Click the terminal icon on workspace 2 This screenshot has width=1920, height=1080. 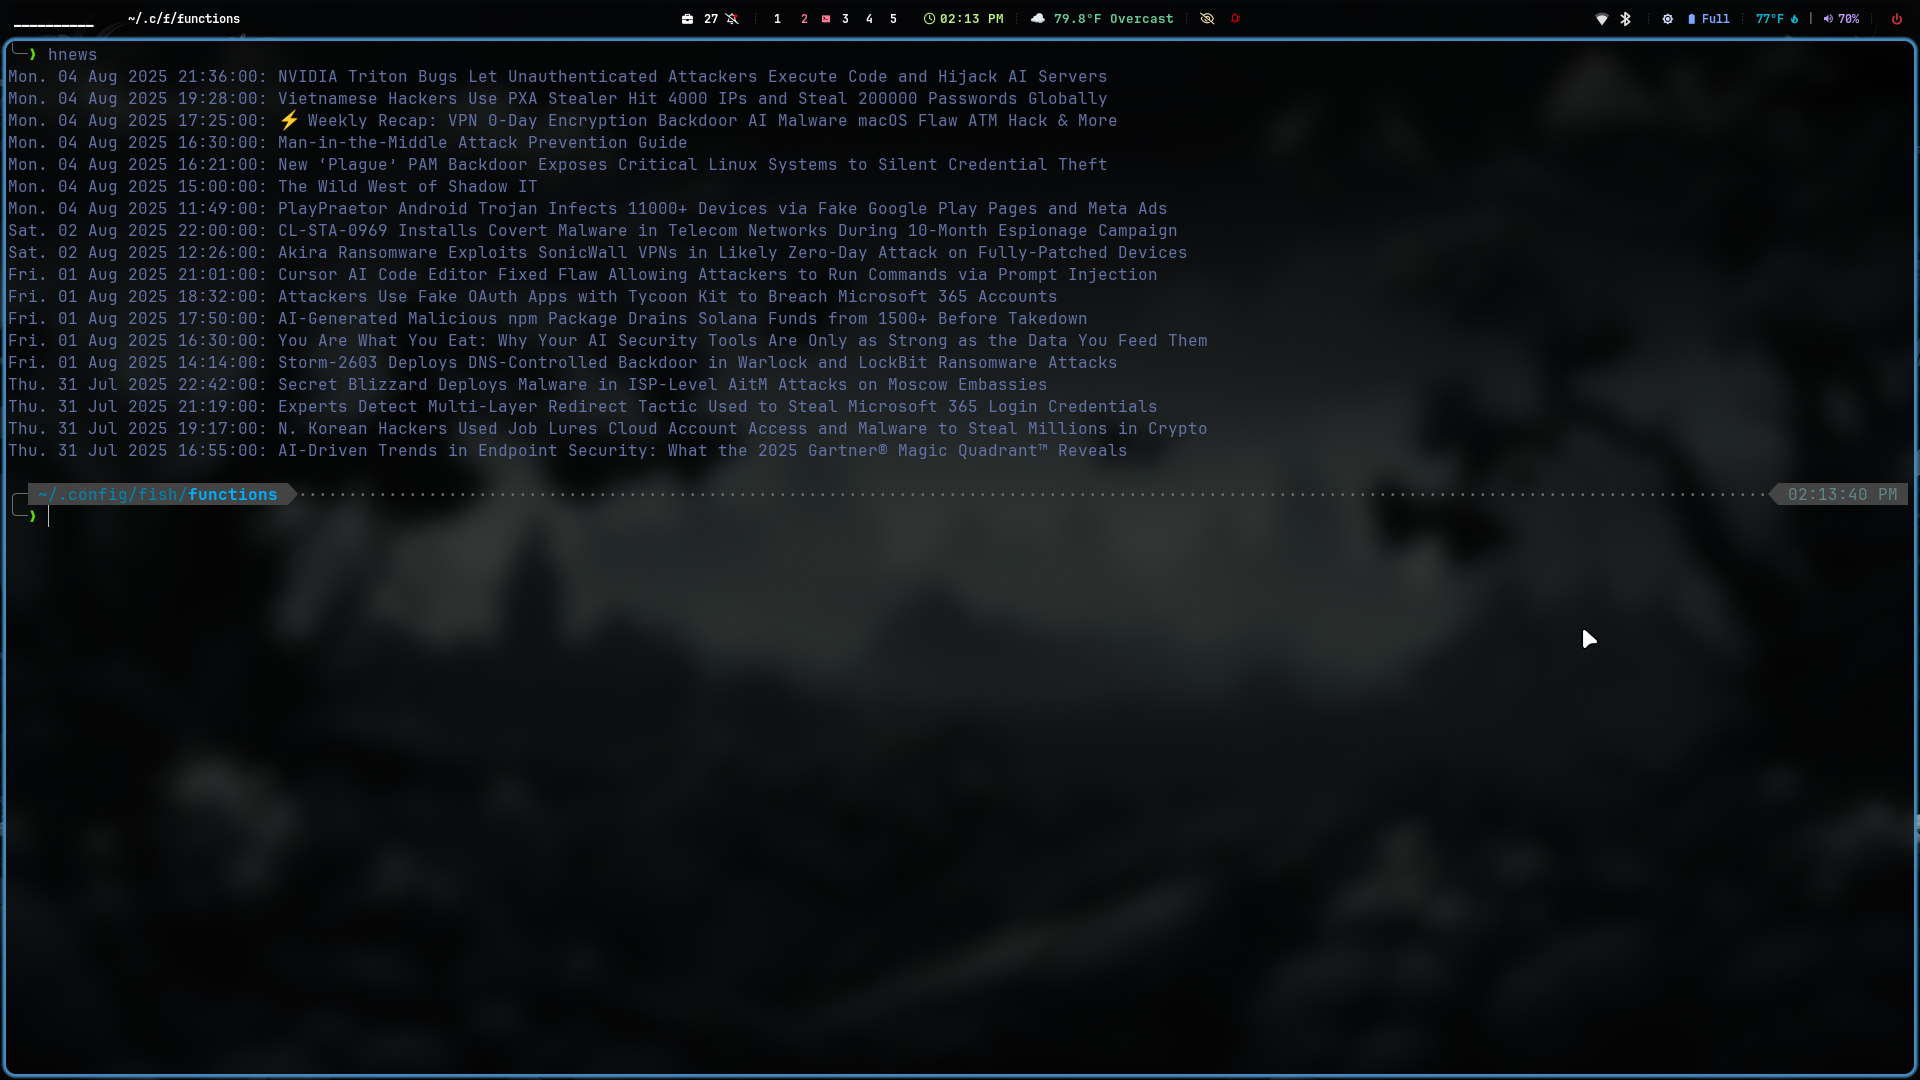click(x=826, y=19)
